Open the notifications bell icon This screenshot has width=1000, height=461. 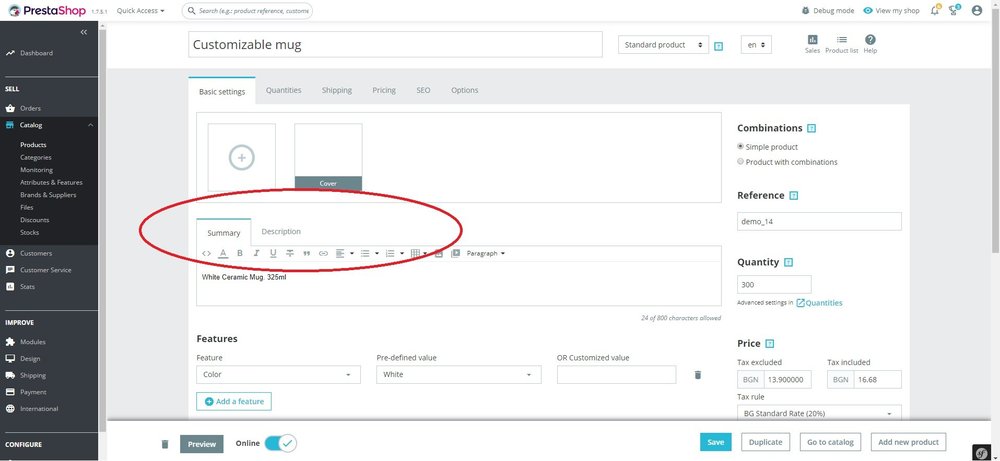tap(935, 10)
